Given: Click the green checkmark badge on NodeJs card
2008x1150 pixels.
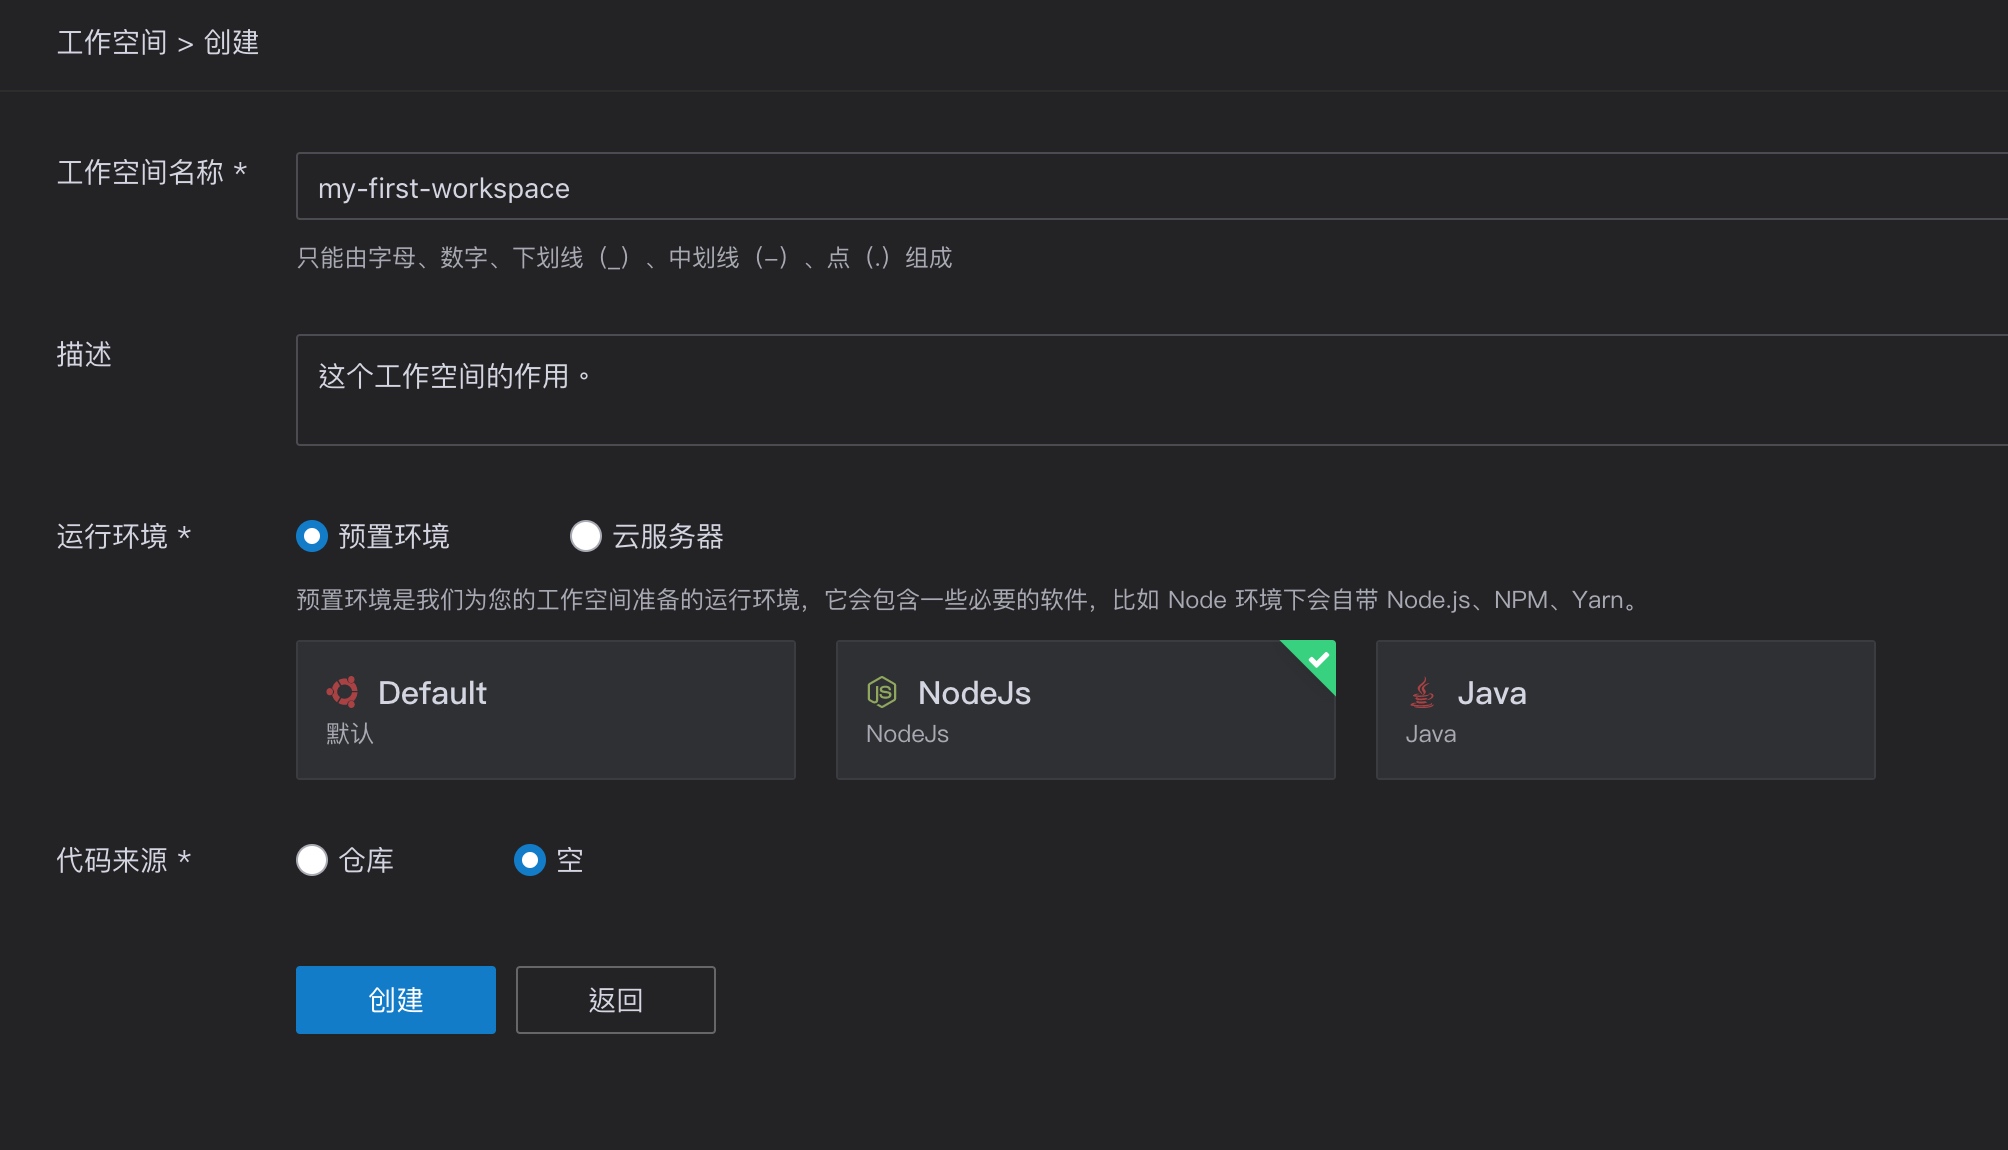Looking at the screenshot, I should [1320, 659].
